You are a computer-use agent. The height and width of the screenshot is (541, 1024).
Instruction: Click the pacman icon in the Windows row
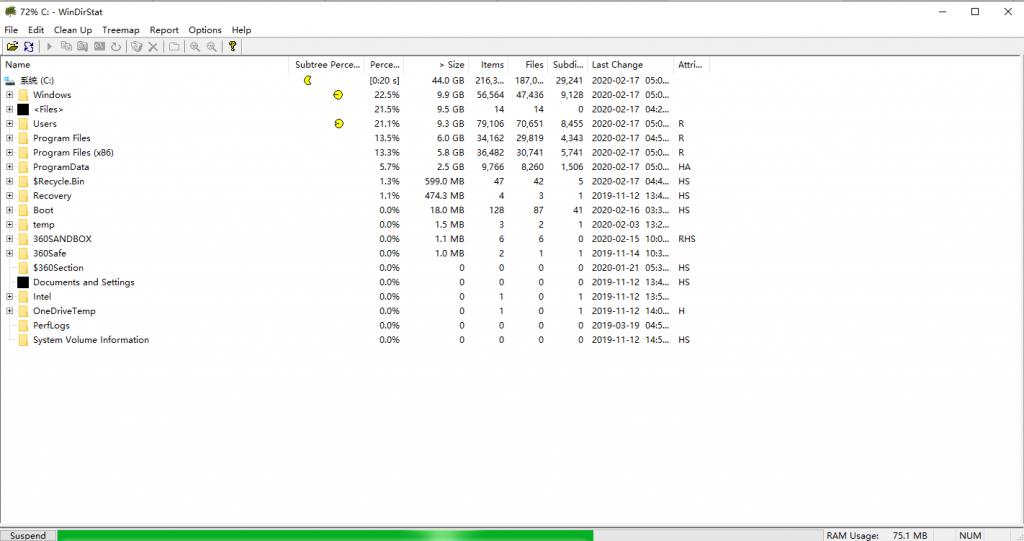click(338, 95)
